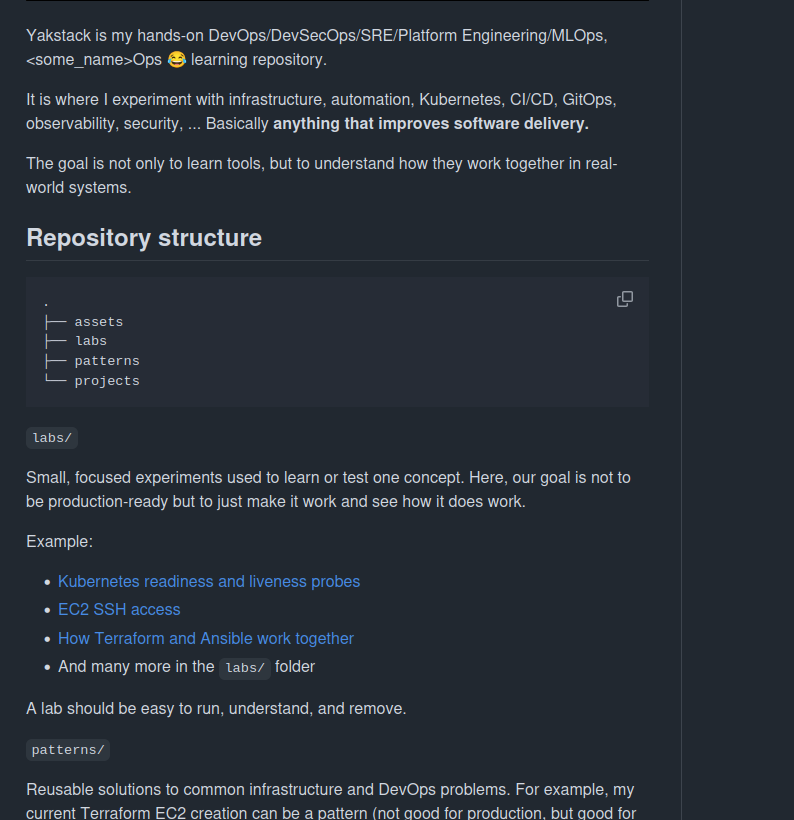Viewport: 794px width, 820px height.
Task: Click the Repository structure heading
Action: click(x=144, y=238)
